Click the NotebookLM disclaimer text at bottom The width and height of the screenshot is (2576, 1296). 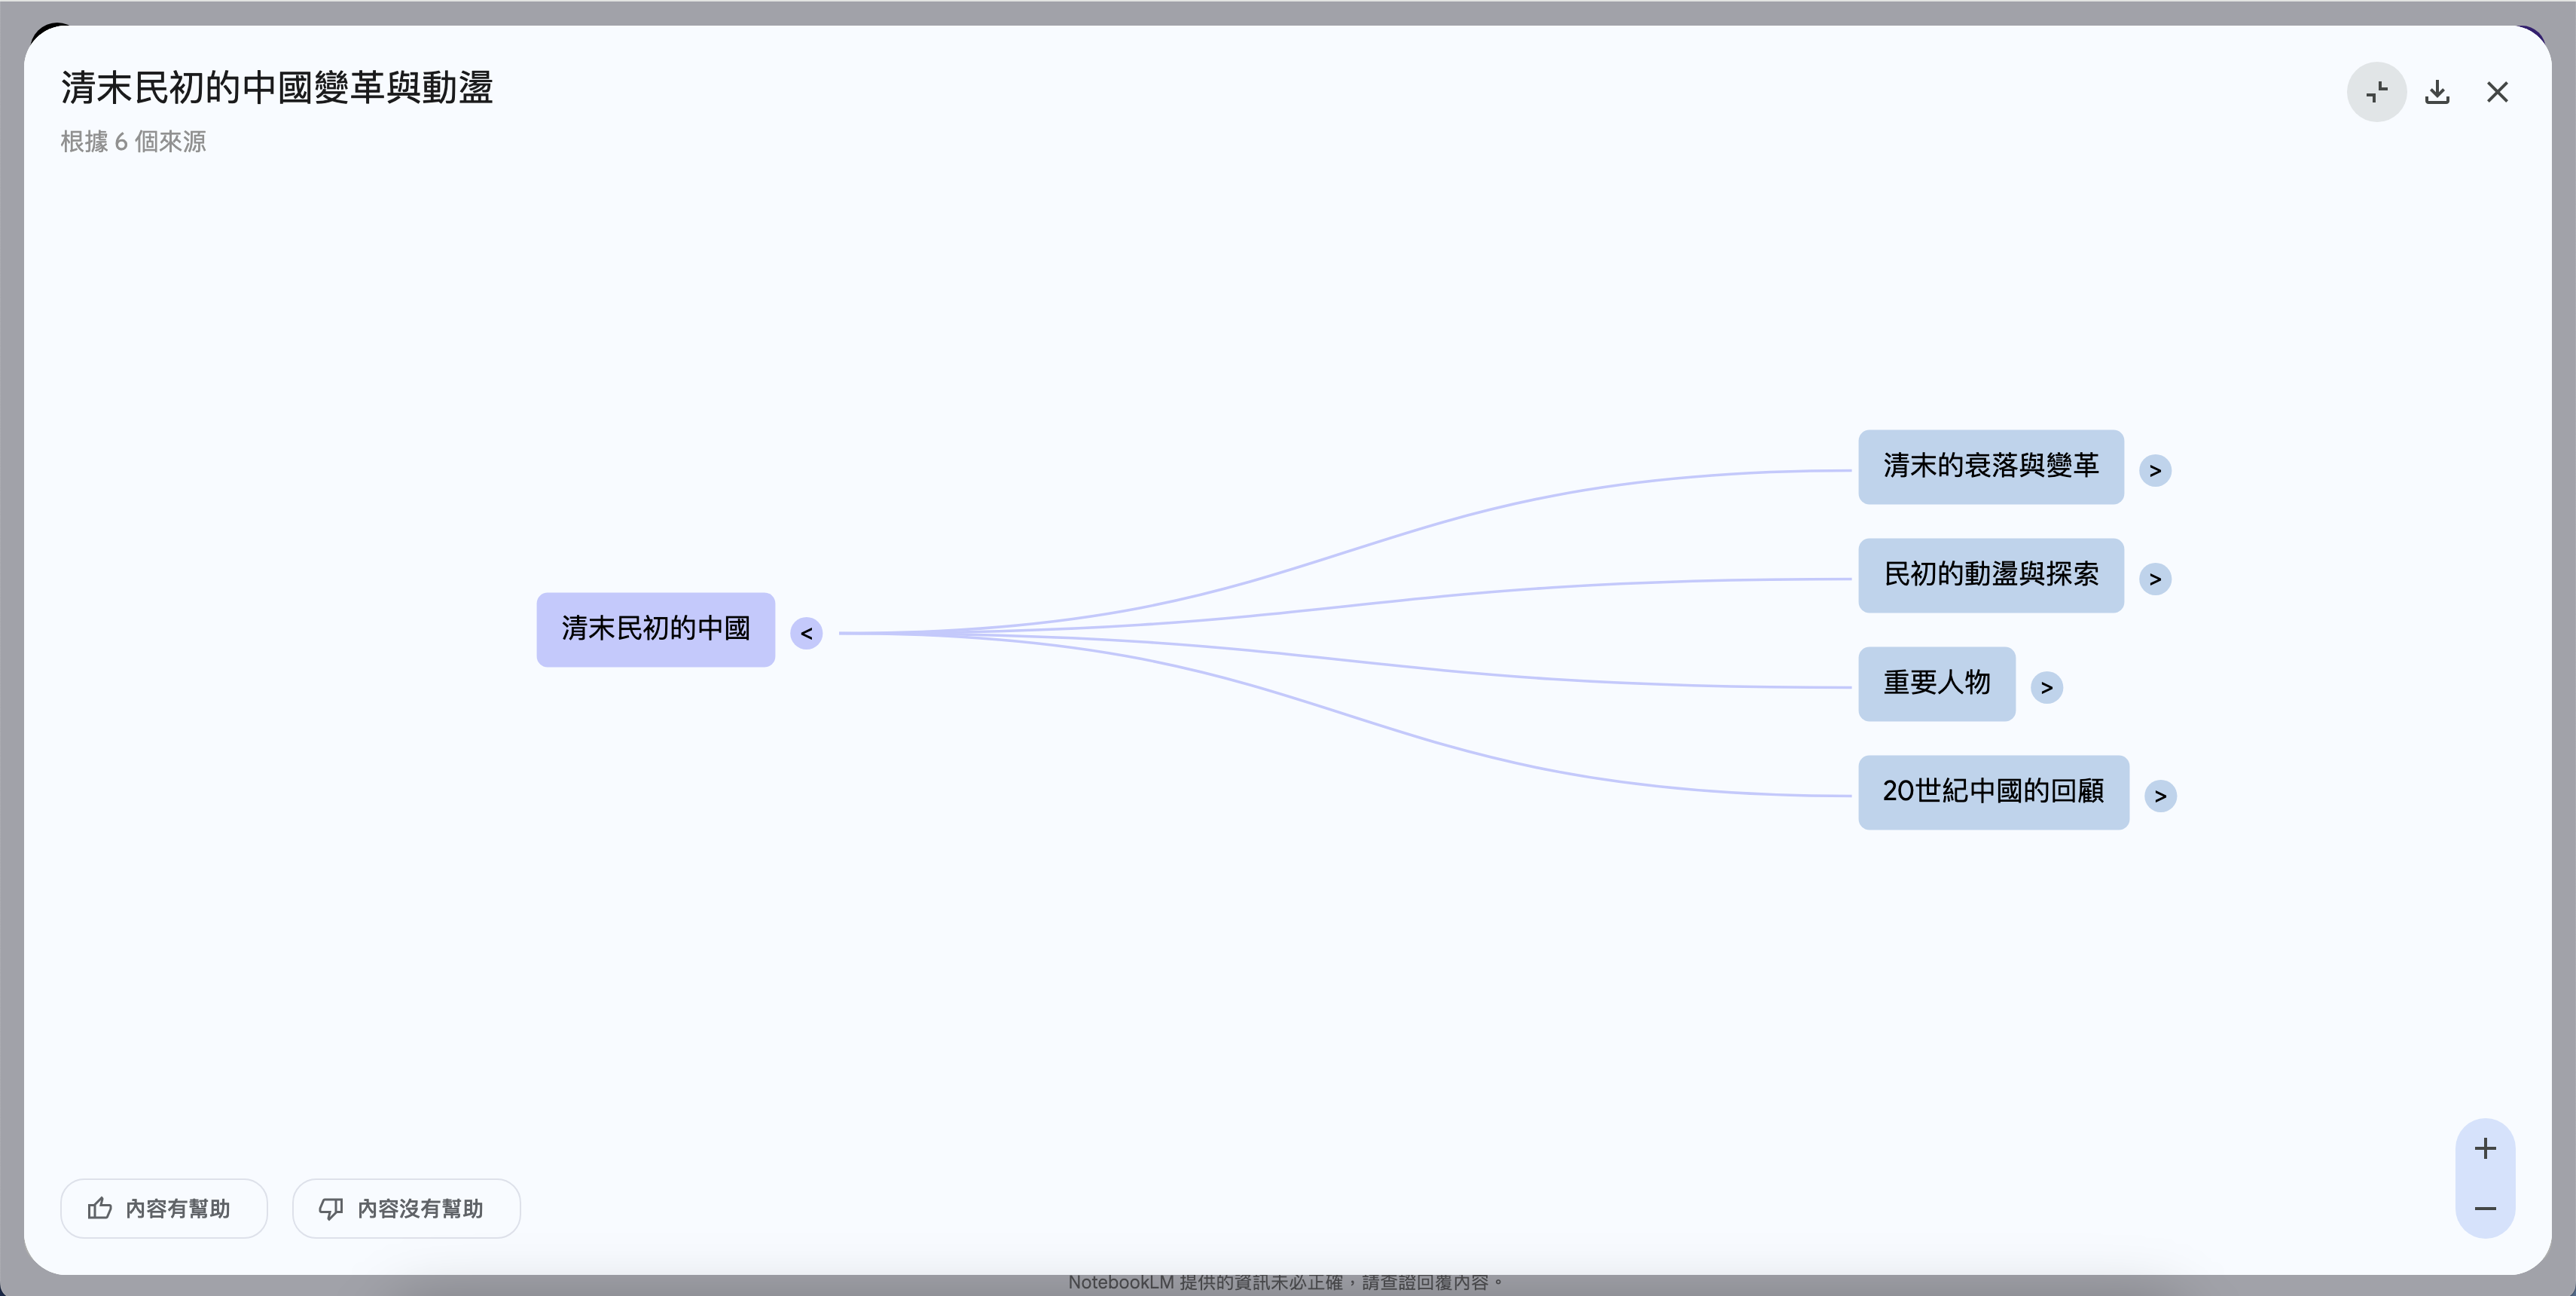[1285, 1282]
